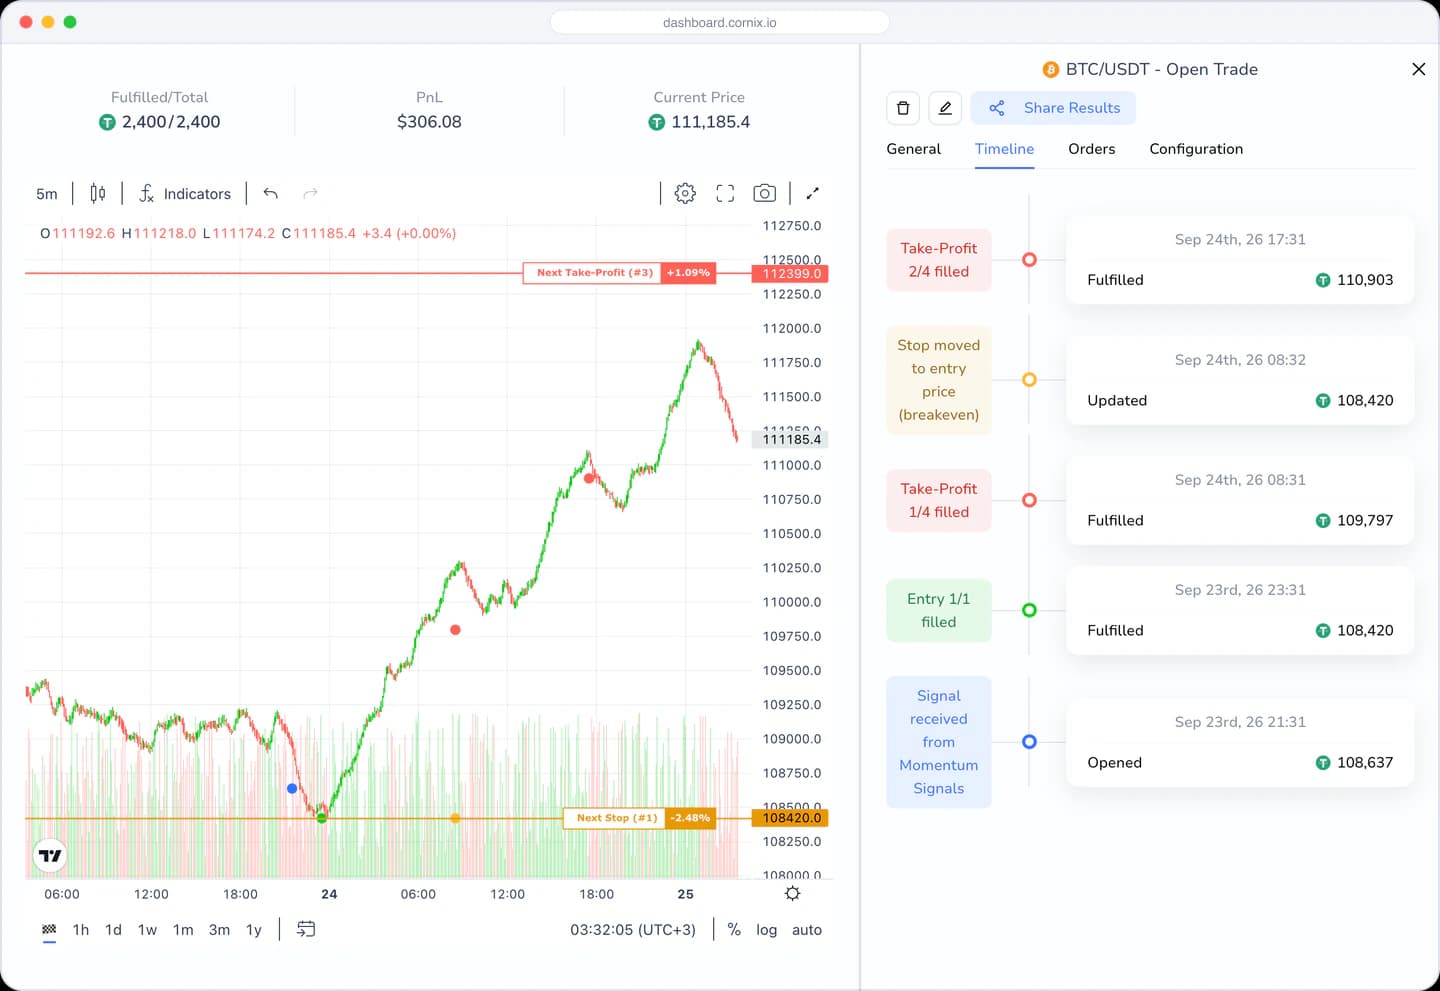Open the Indicators menu
Screen dimensions: 1440x991
pos(185,194)
